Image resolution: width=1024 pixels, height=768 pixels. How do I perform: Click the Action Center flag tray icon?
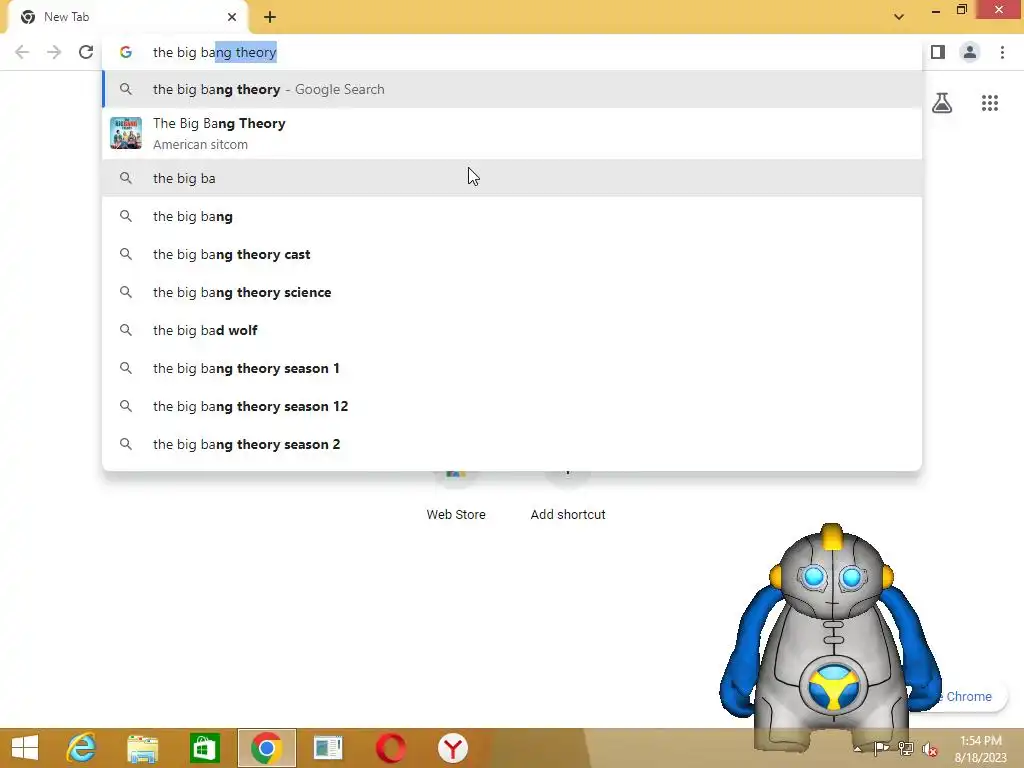click(881, 748)
